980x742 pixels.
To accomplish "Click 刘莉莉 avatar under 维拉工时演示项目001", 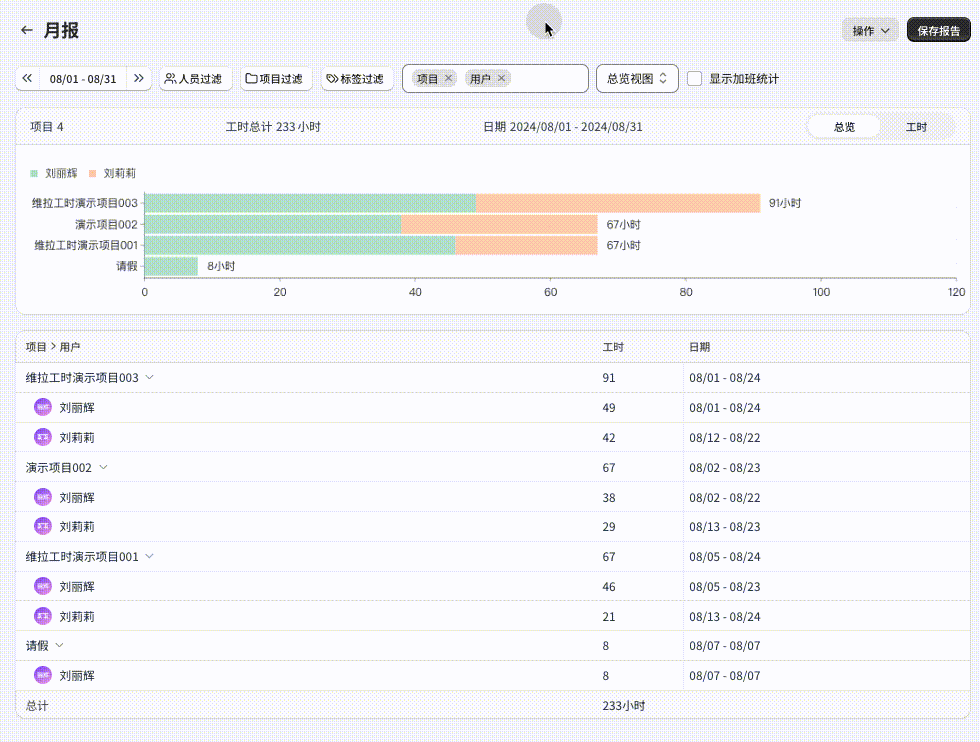I will 42,616.
